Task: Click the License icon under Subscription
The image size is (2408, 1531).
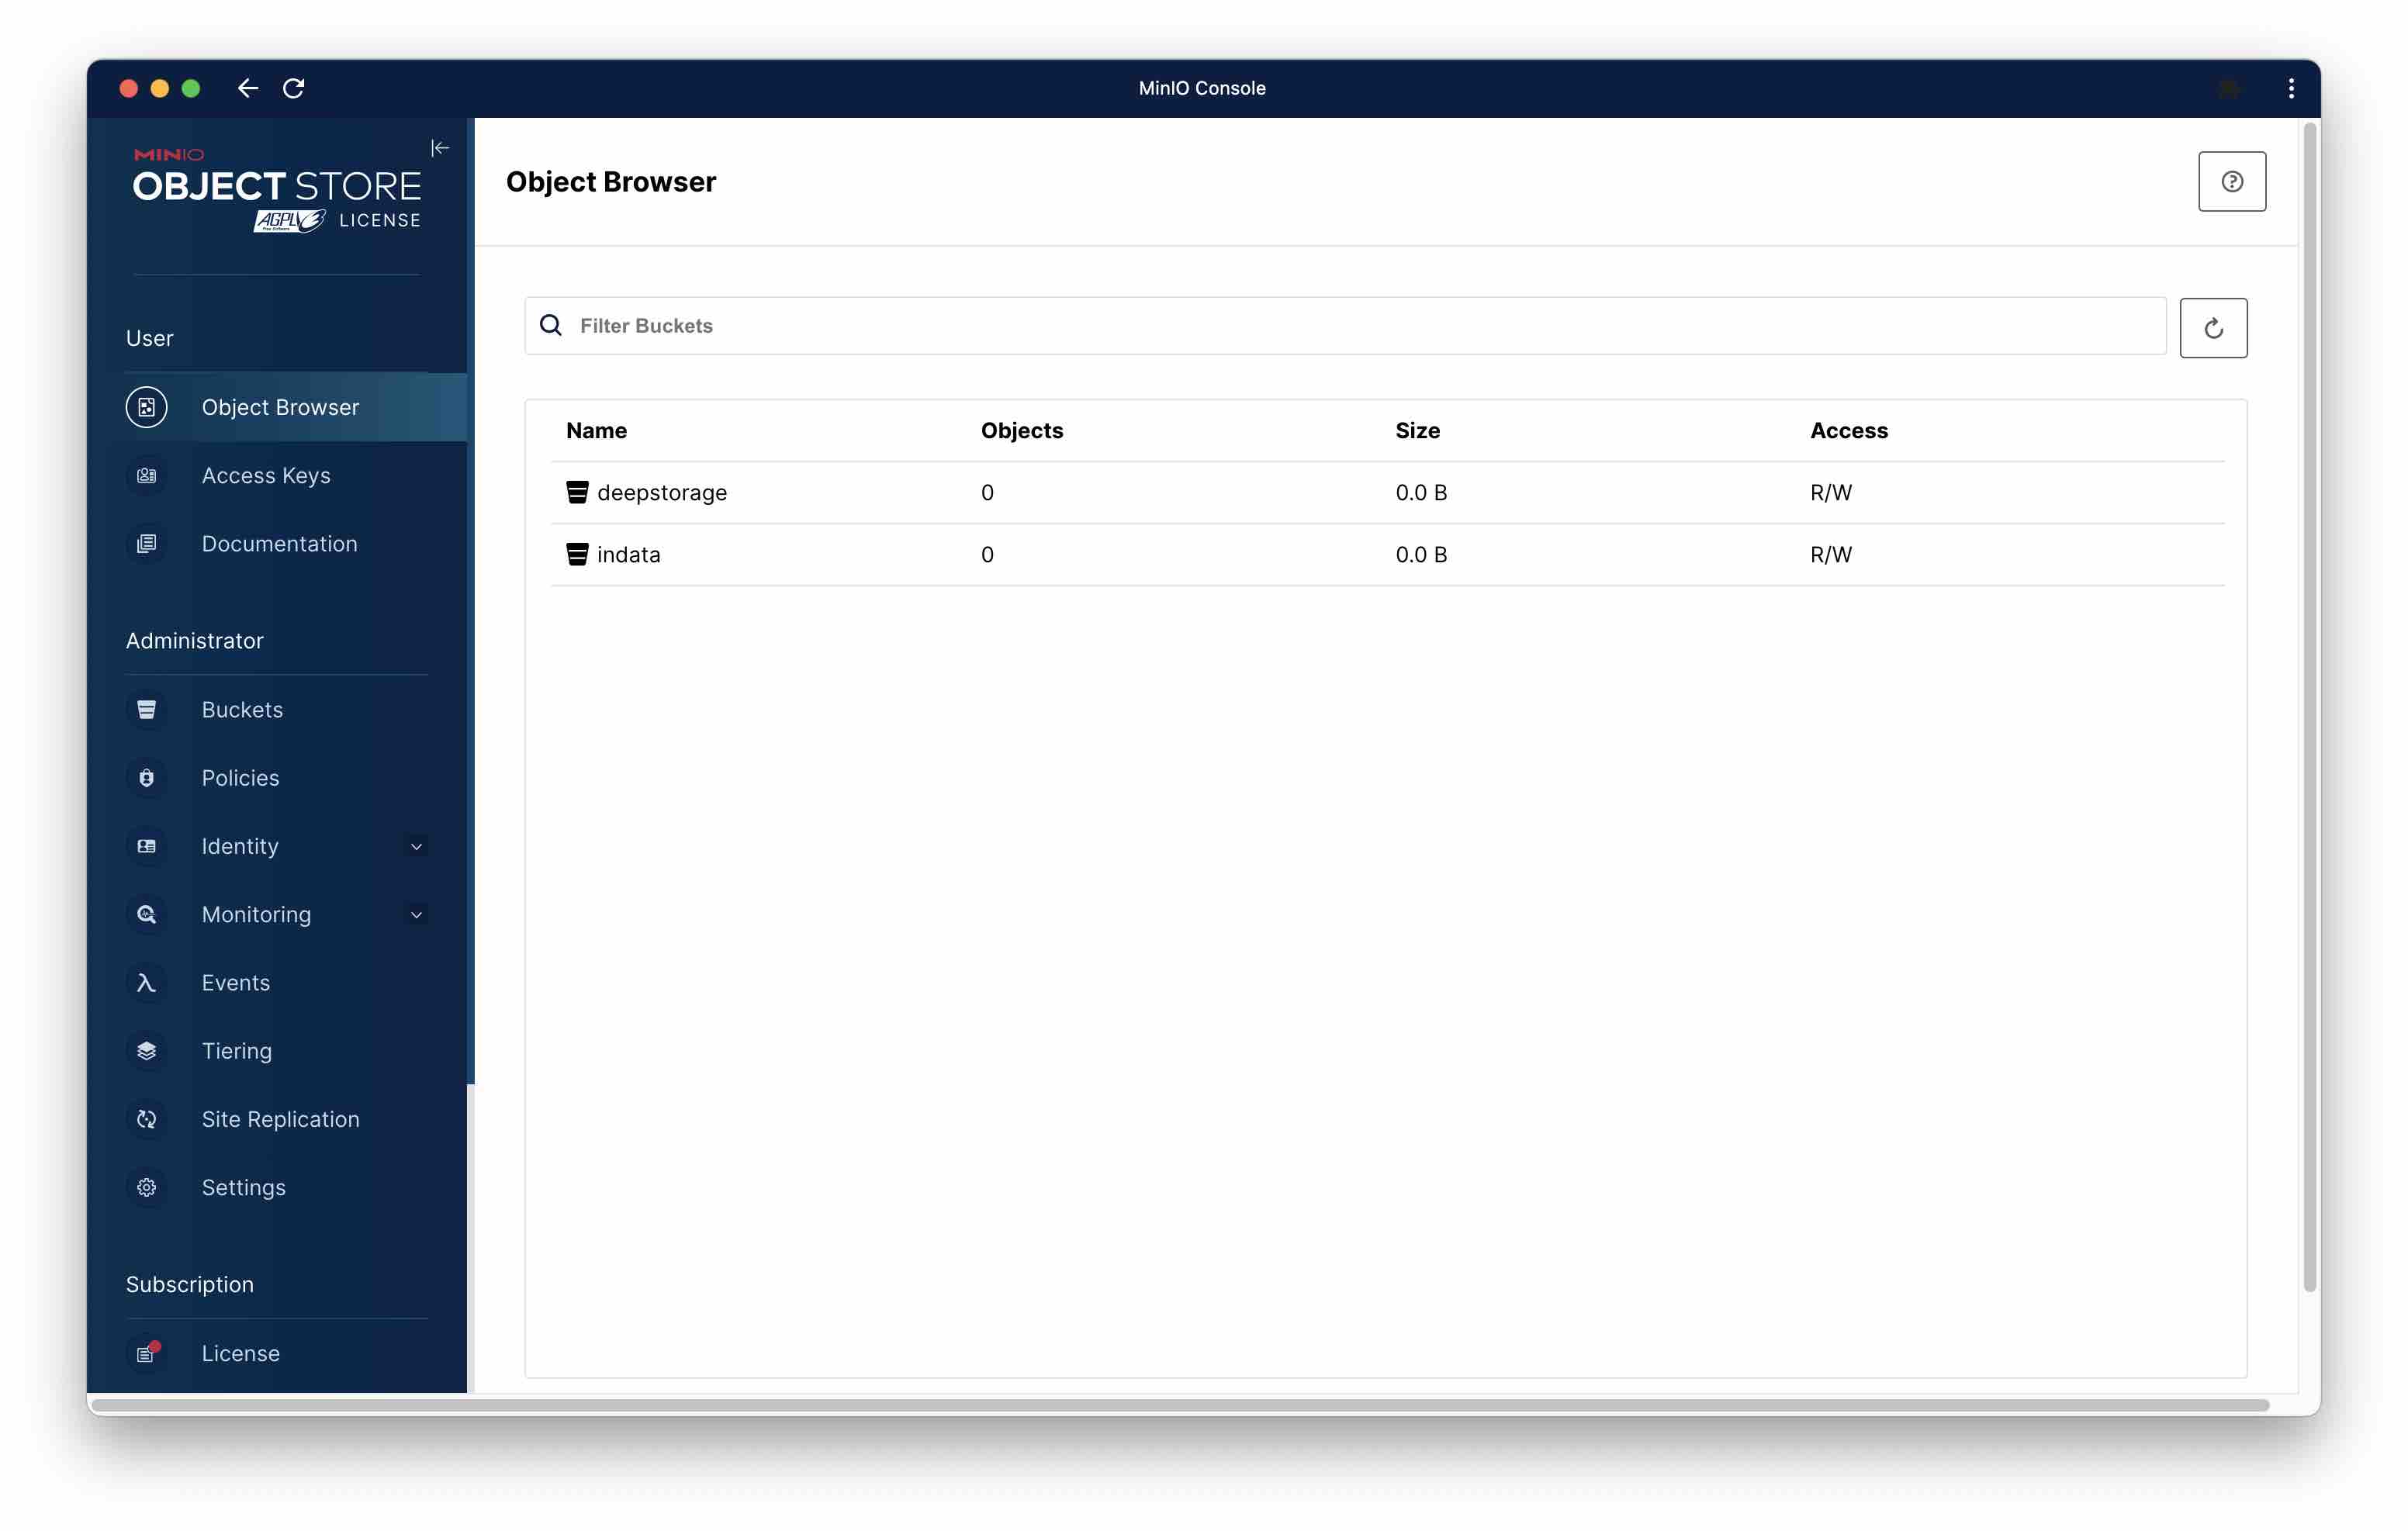Action: [146, 1352]
